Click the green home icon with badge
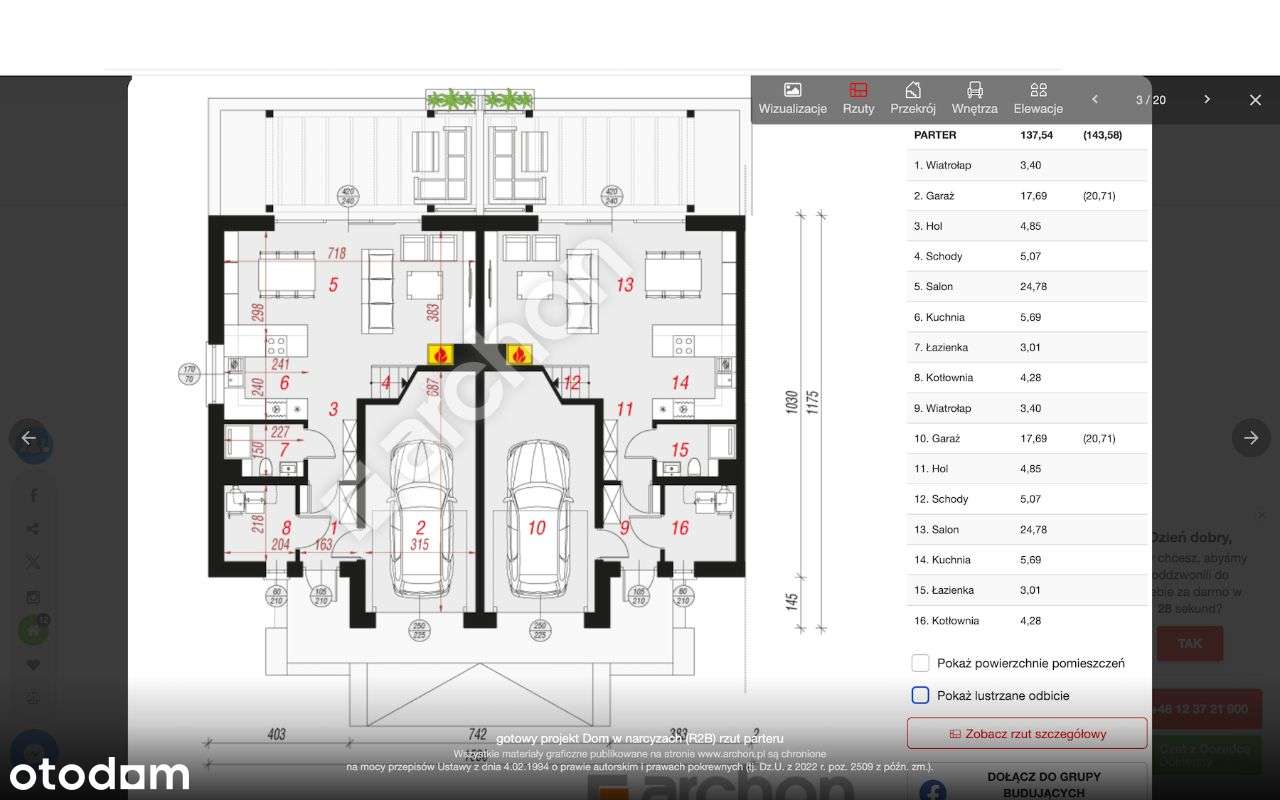1280x800 pixels. click(x=33, y=630)
